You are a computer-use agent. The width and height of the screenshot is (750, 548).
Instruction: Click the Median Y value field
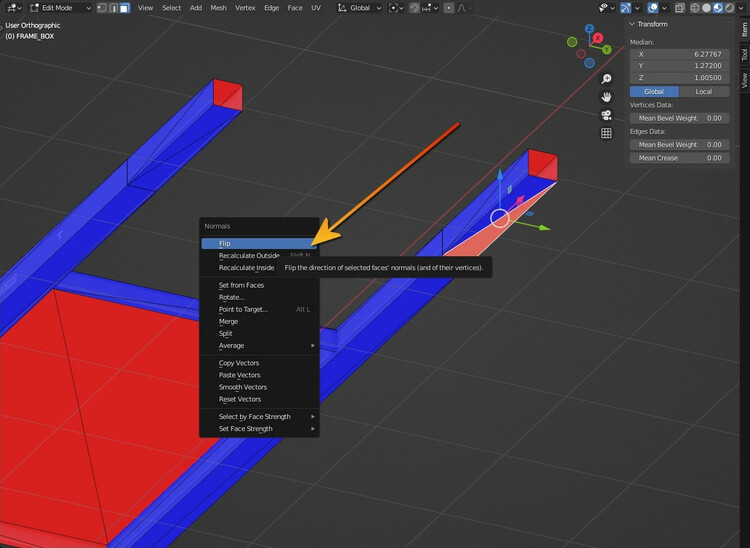pyautogui.click(x=679, y=66)
